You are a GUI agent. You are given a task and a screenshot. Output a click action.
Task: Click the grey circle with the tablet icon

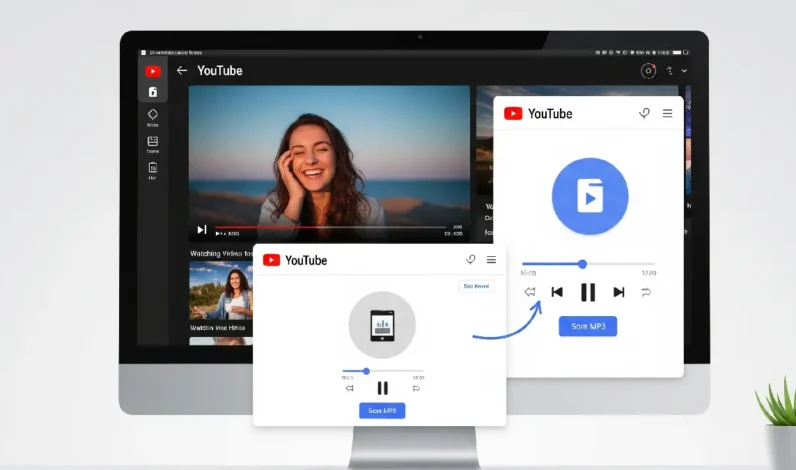click(382, 325)
